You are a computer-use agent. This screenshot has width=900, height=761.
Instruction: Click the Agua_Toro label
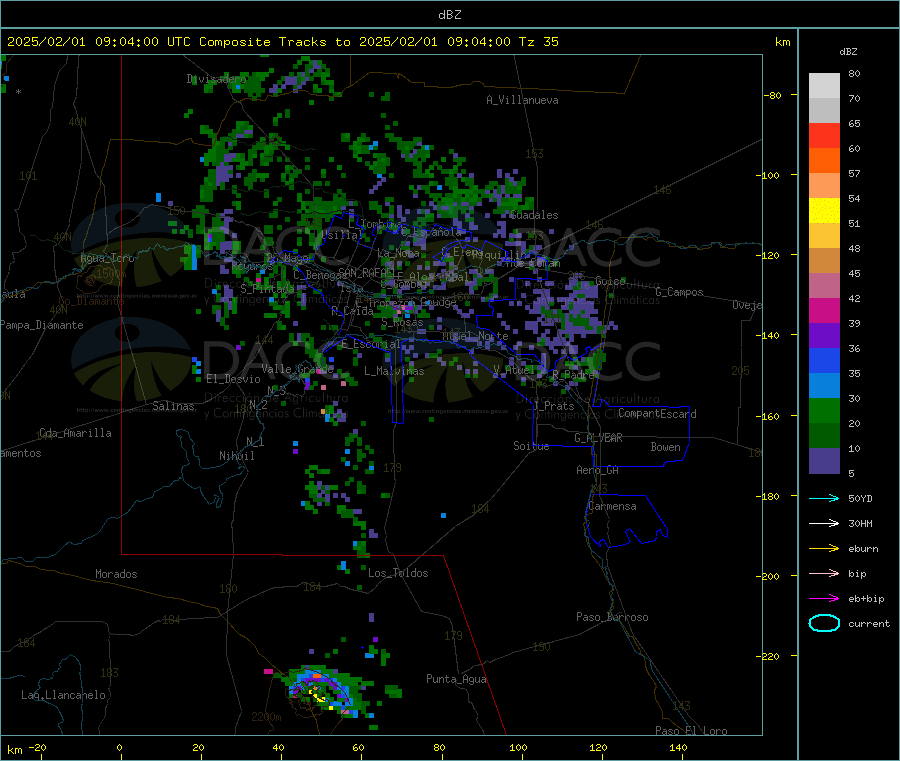pos(107,258)
